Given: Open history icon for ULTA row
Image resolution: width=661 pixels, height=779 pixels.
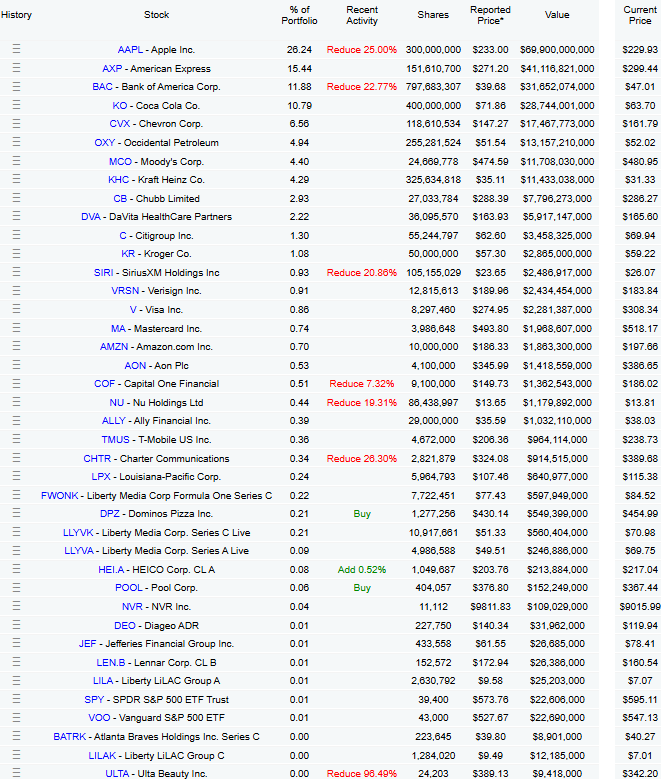Looking at the screenshot, I should pyautogui.click(x=16, y=773).
